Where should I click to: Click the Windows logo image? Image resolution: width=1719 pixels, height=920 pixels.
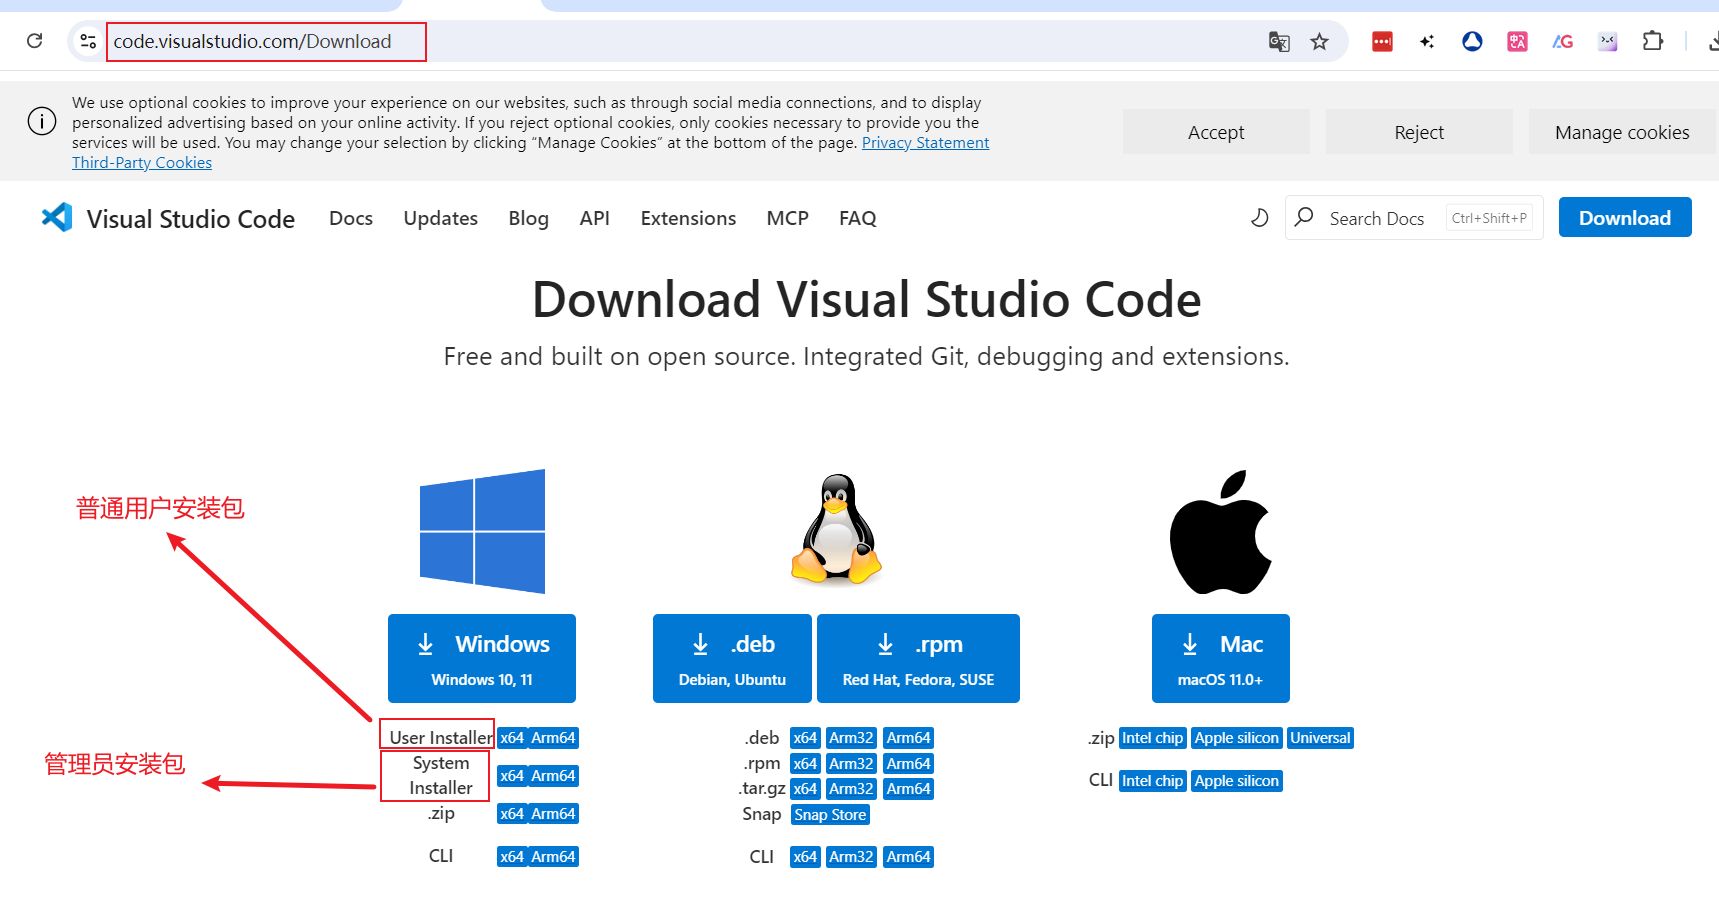(482, 531)
